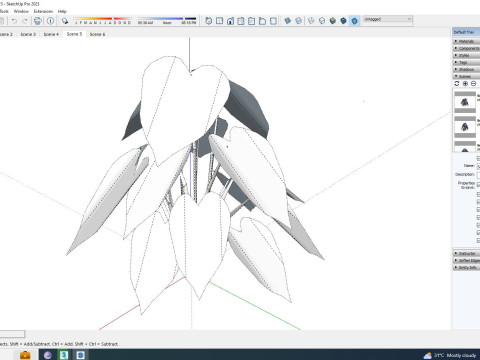Select Wireframe face style
Screen dimensions: 480x360
point(311,21)
